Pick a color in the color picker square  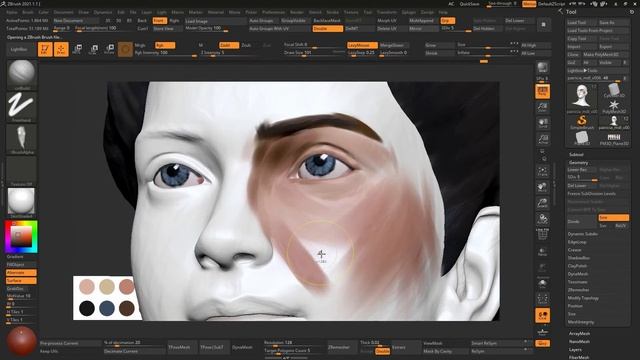click(x=21, y=237)
